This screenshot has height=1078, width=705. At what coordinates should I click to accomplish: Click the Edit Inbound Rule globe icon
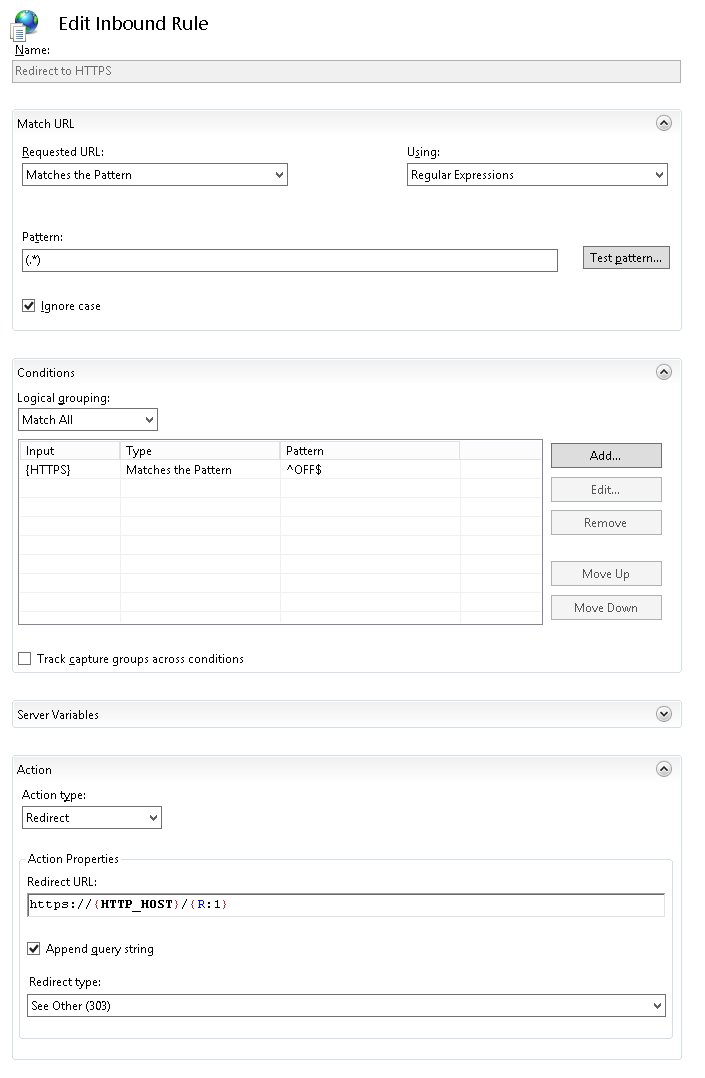coord(24,22)
